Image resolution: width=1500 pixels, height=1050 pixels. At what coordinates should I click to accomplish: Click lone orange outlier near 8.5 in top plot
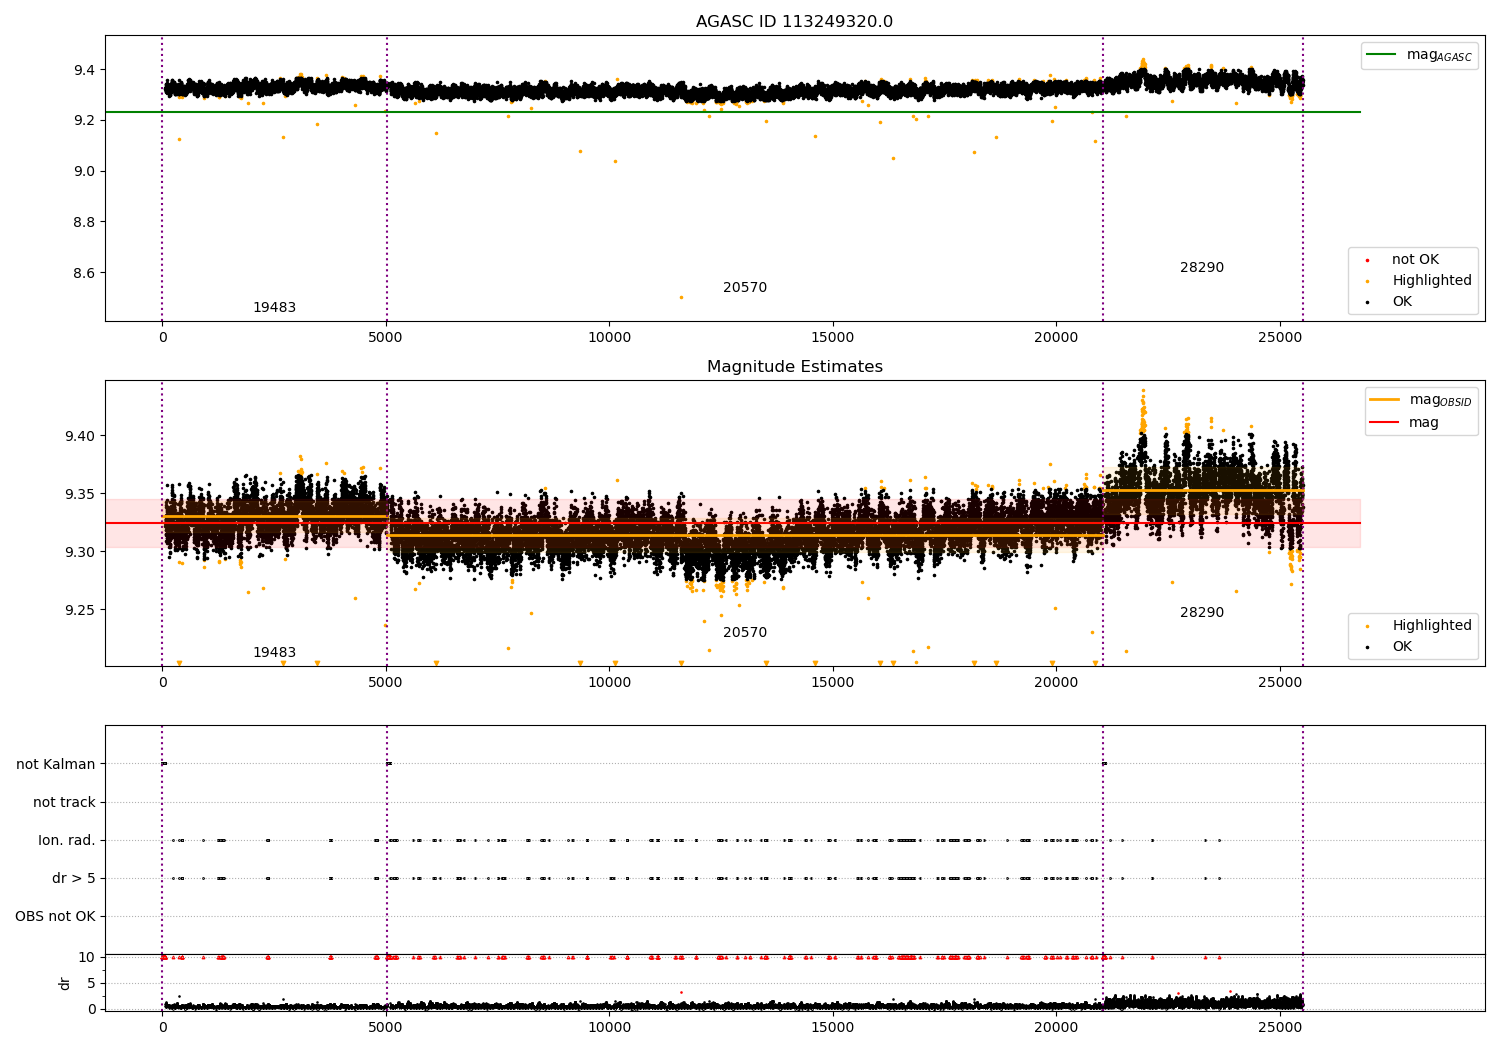pos(681,297)
